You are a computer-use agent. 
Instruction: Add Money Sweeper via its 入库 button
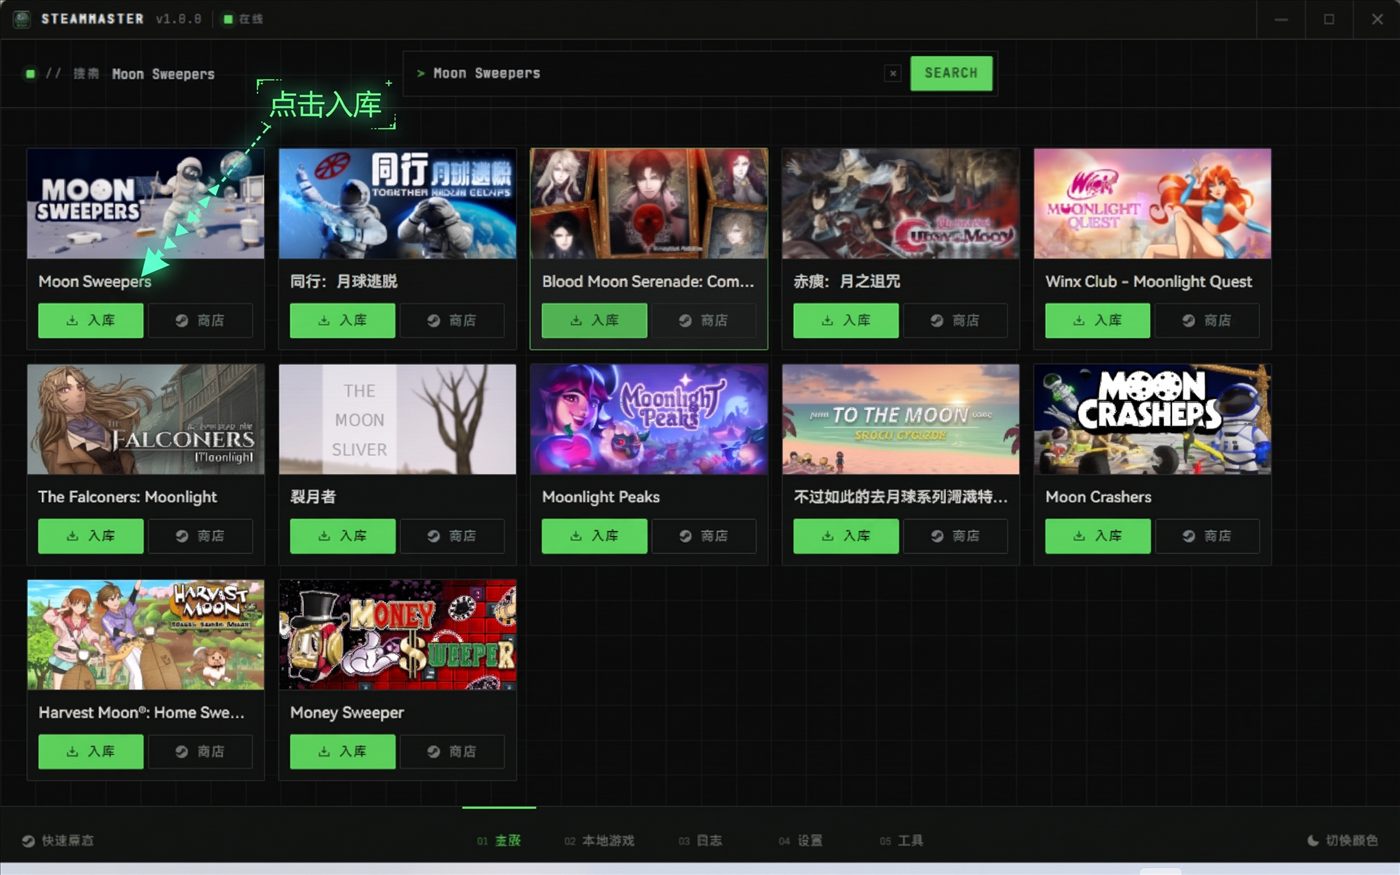343,752
